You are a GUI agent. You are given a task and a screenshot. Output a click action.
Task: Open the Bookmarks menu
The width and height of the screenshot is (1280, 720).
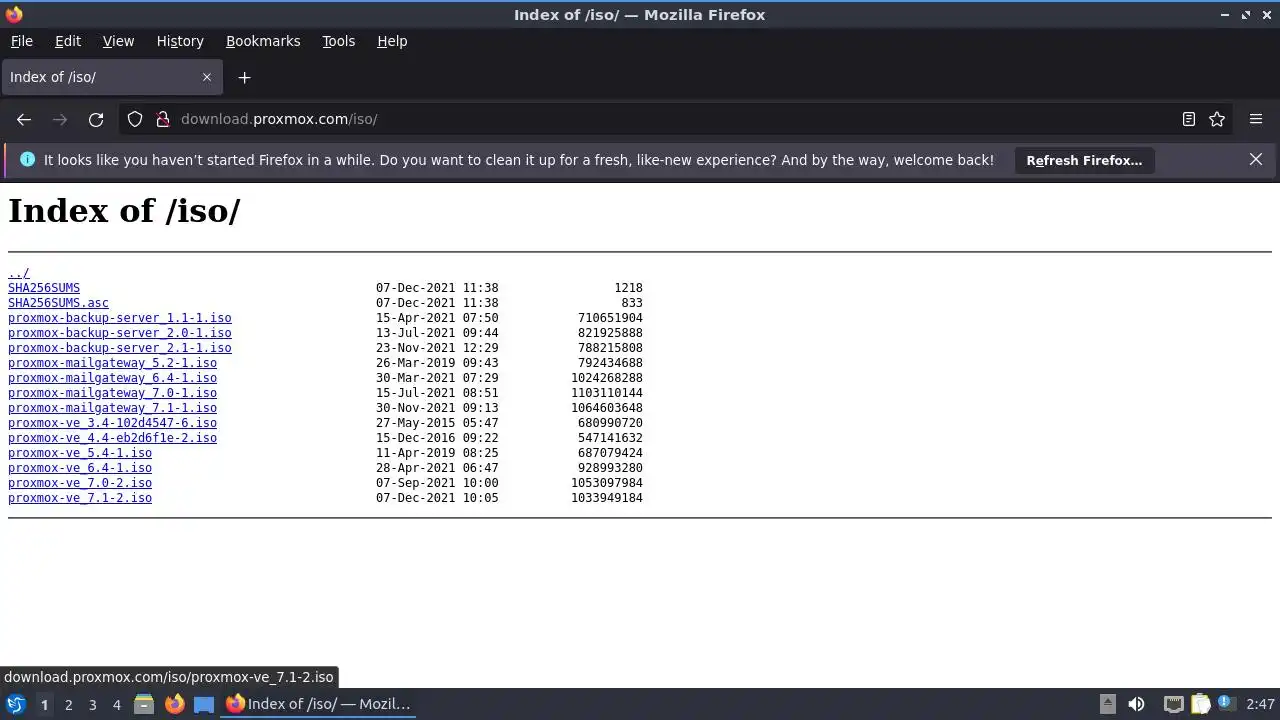[x=263, y=41]
